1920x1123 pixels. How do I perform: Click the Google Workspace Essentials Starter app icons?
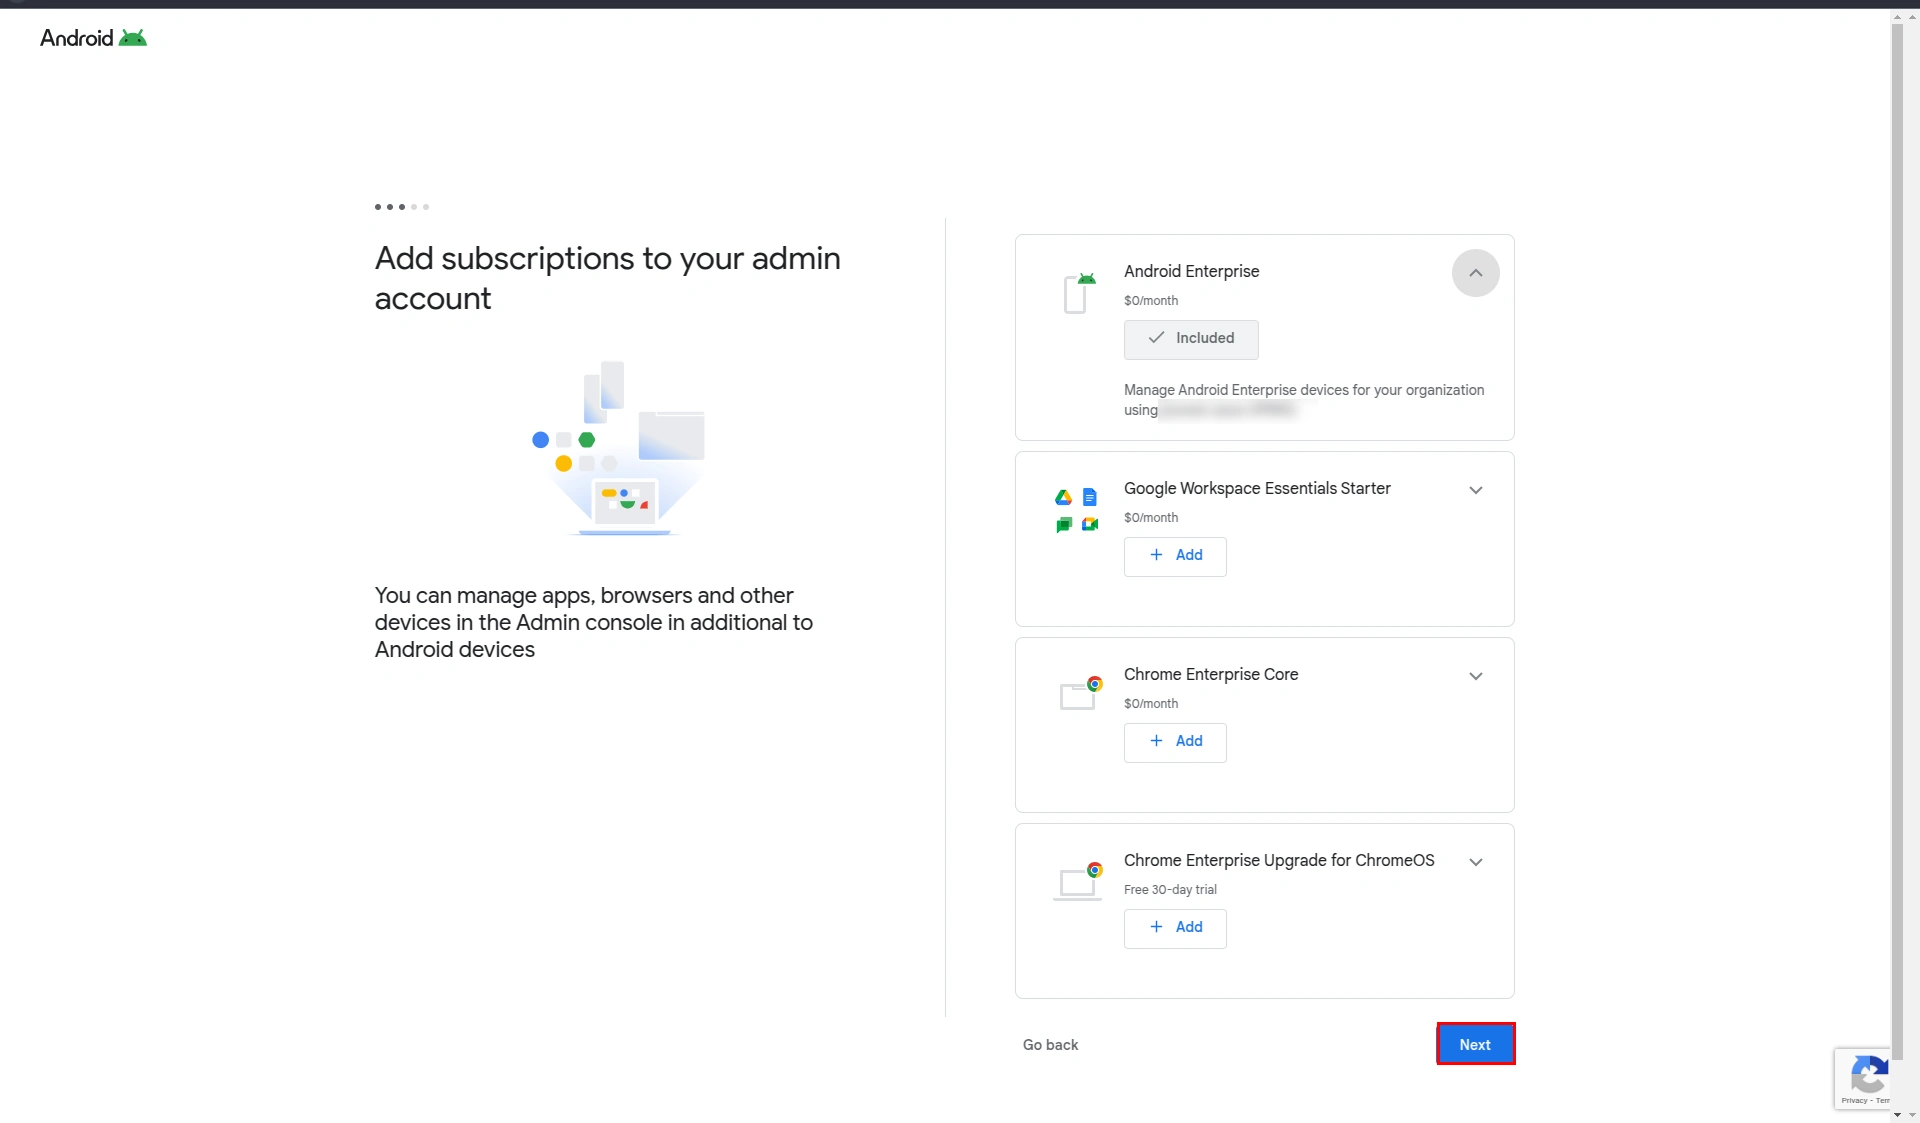coord(1075,510)
